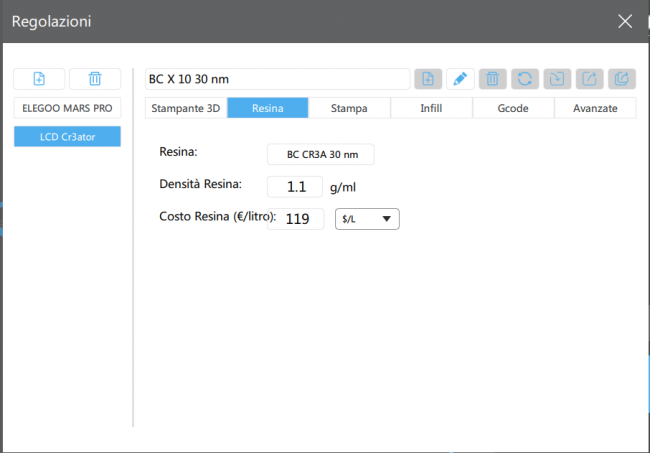Click the export all profiles icon

point(621,79)
